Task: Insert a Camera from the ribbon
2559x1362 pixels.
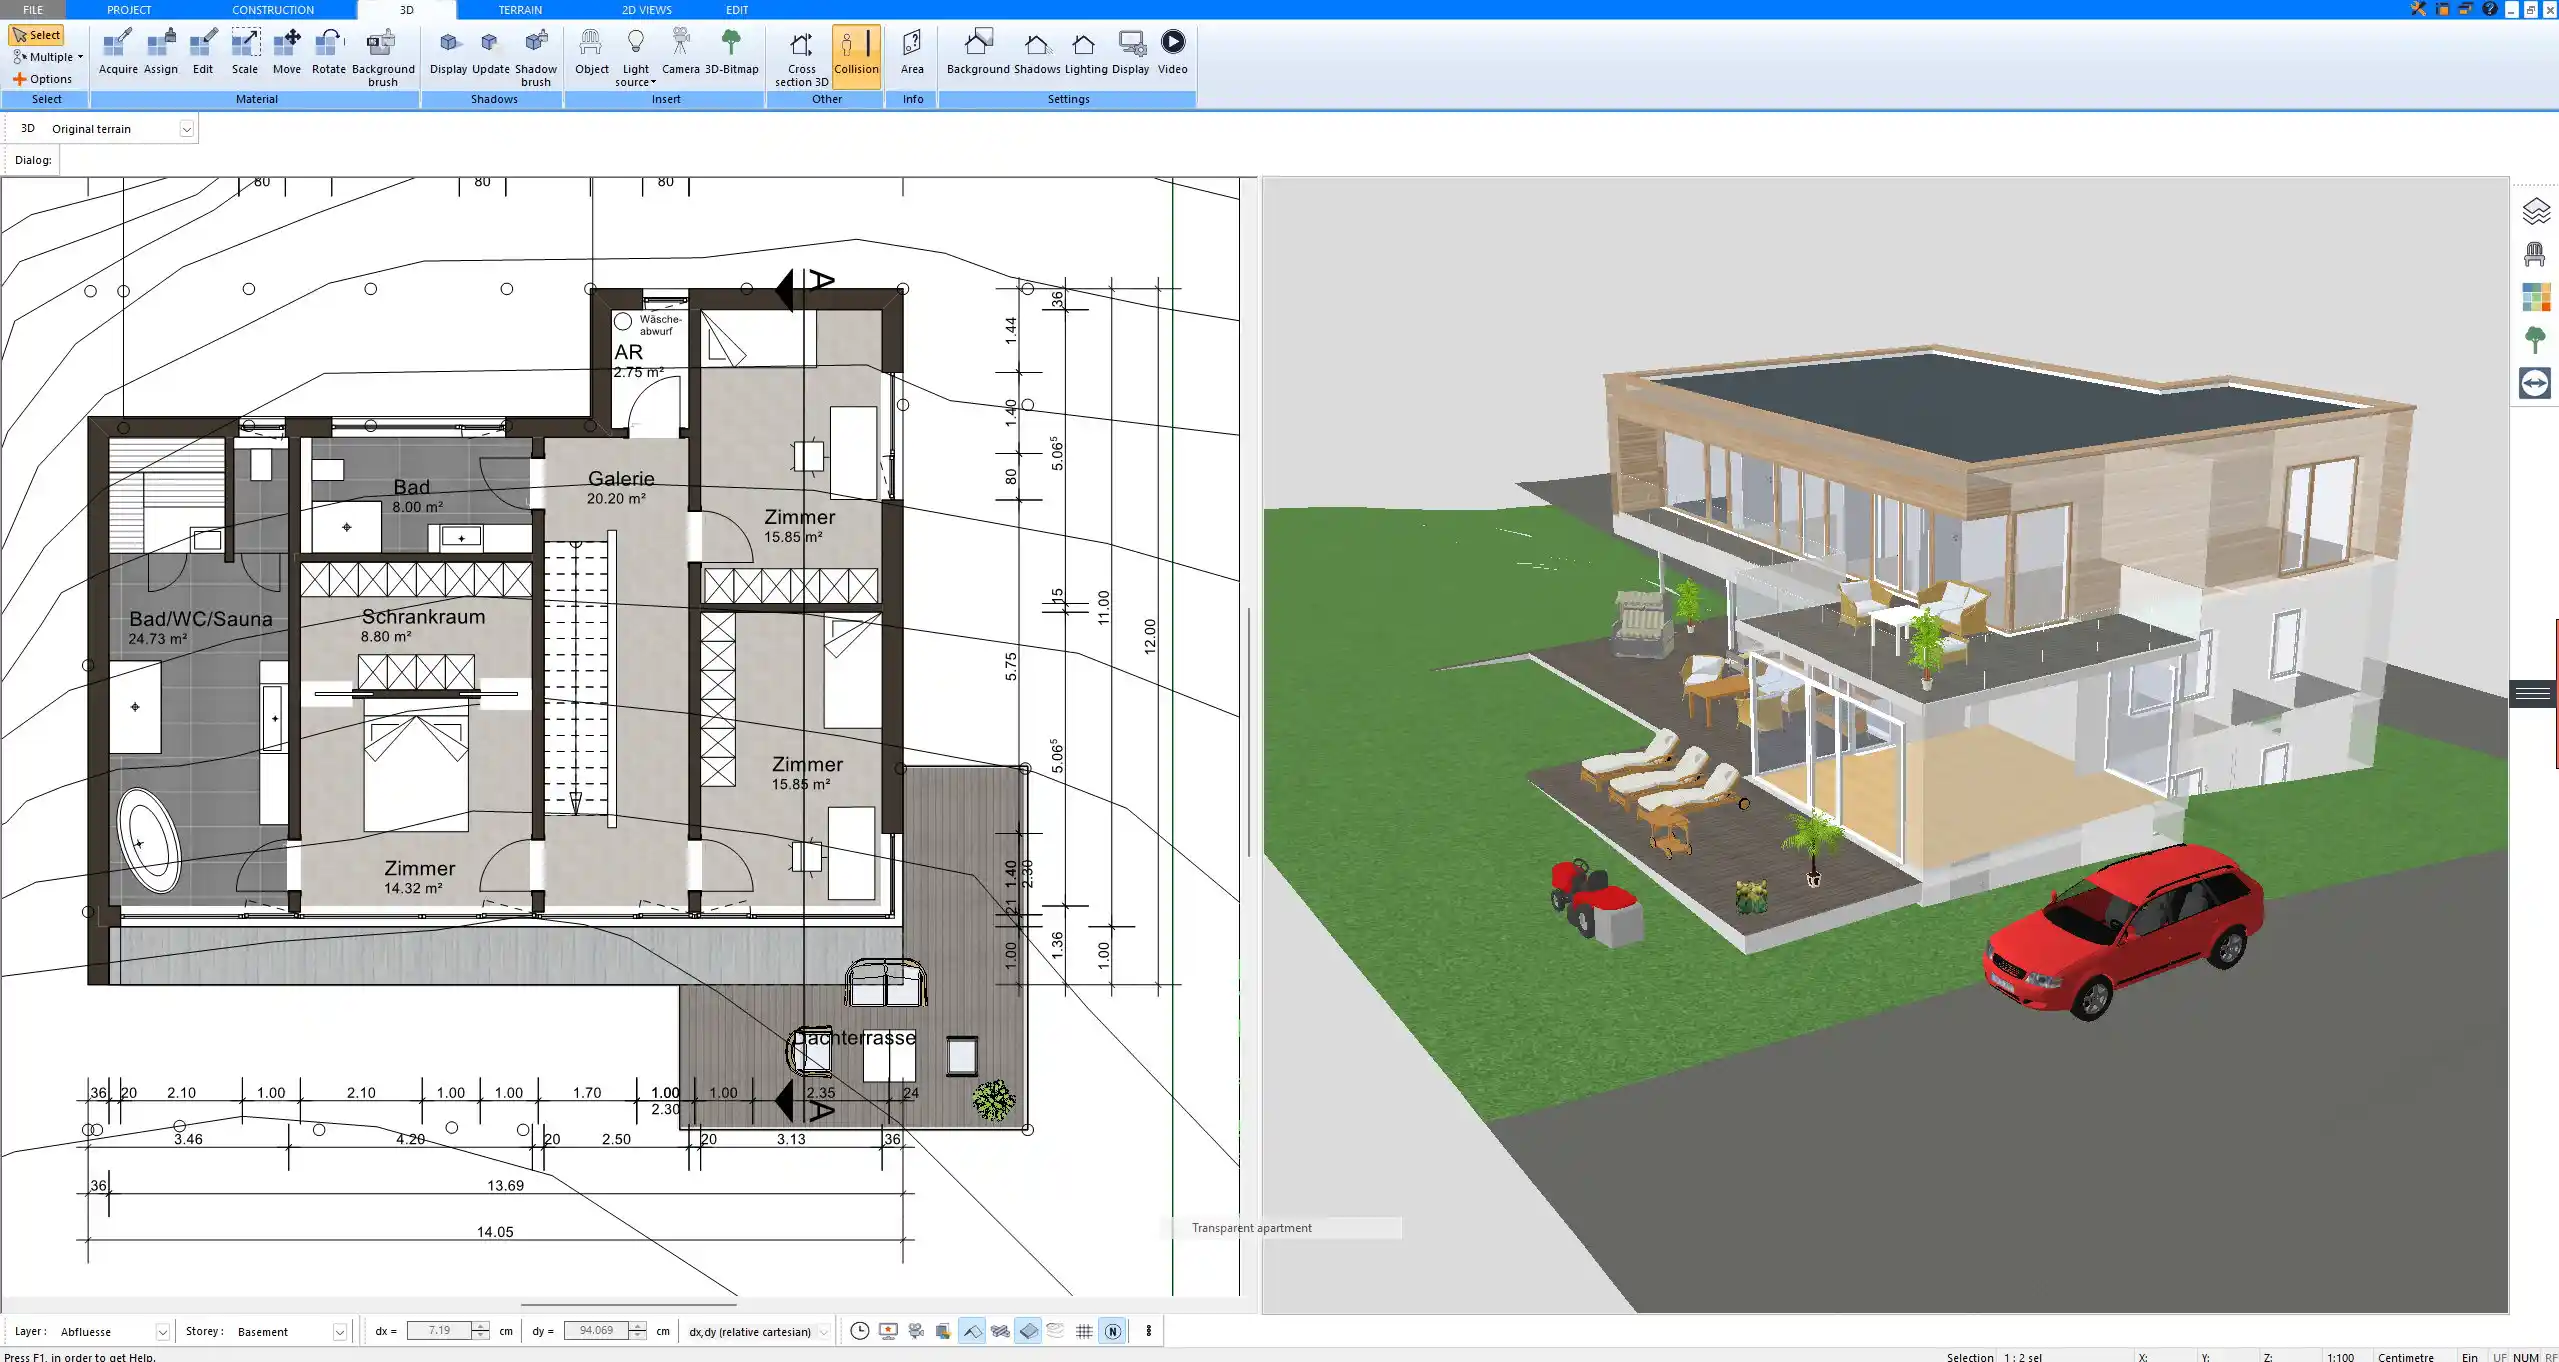Action: 680,52
